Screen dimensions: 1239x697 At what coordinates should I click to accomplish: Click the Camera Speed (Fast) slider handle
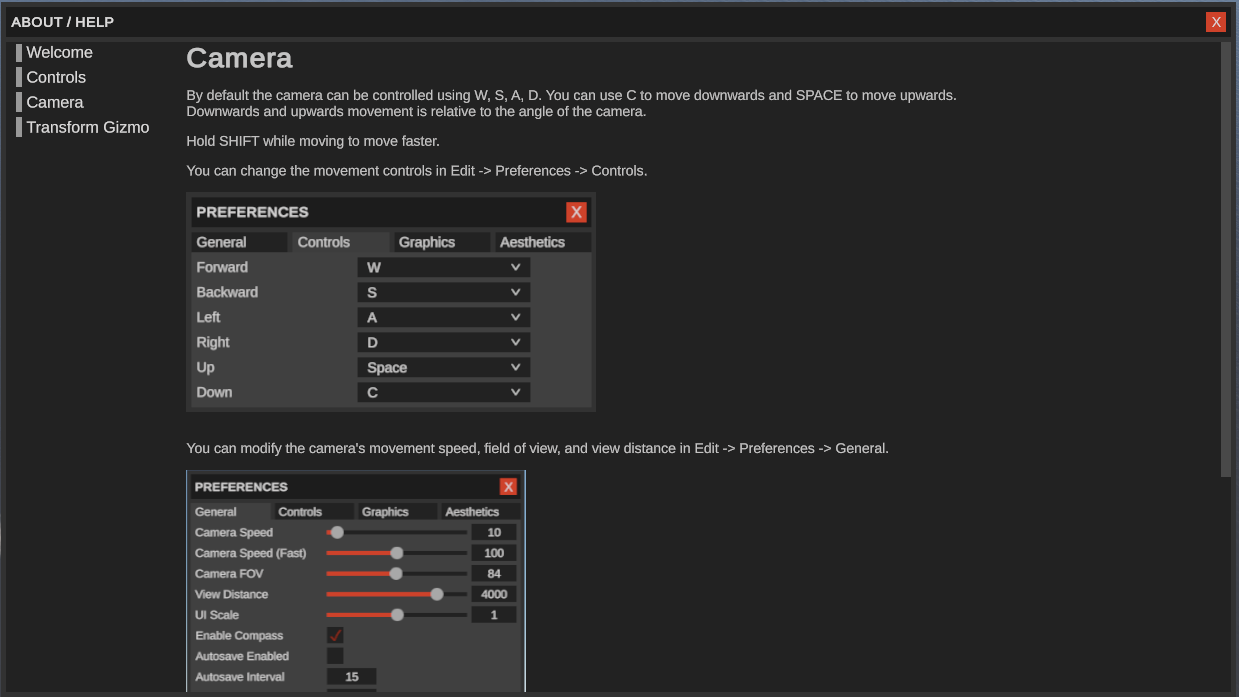coord(397,553)
